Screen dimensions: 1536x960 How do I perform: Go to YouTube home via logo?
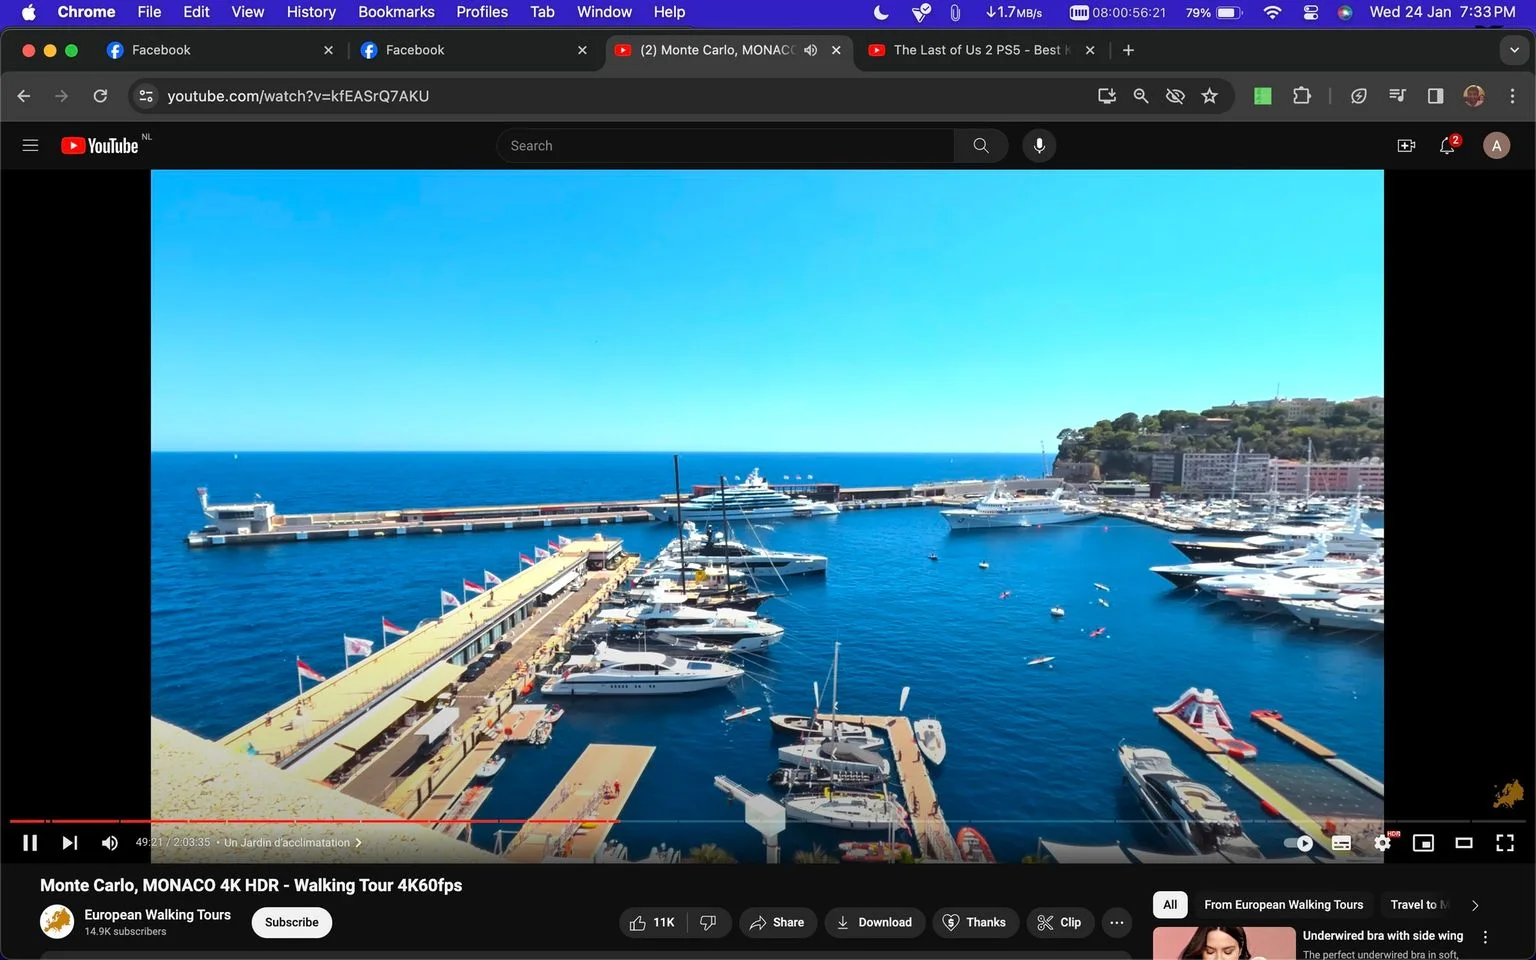click(100, 146)
